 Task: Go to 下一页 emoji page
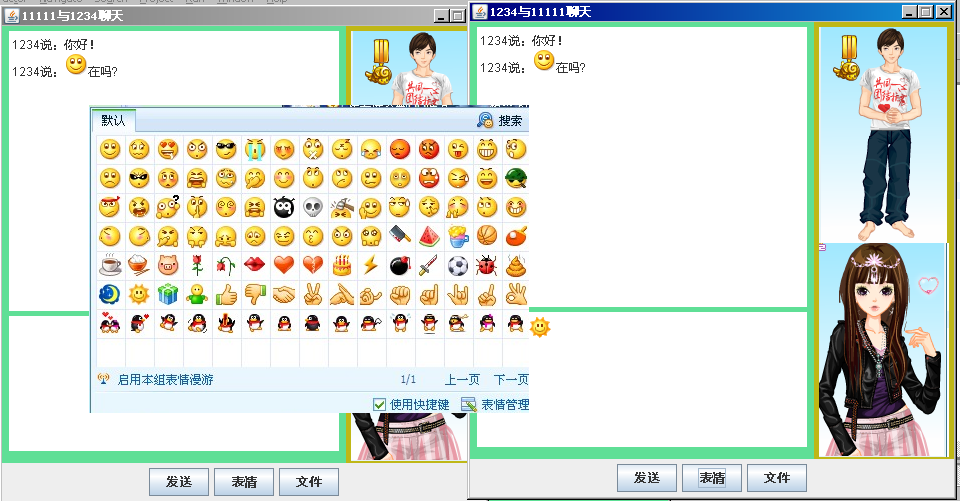511,380
